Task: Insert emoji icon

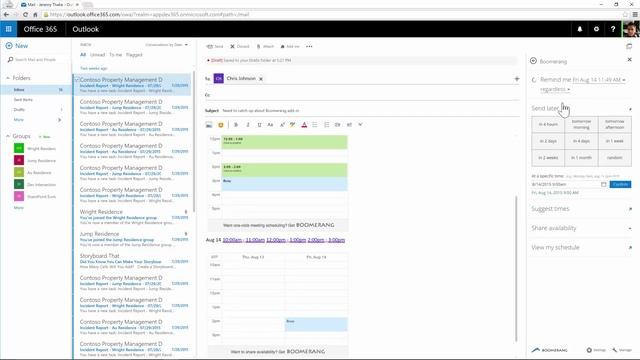Action: [x=221, y=125]
